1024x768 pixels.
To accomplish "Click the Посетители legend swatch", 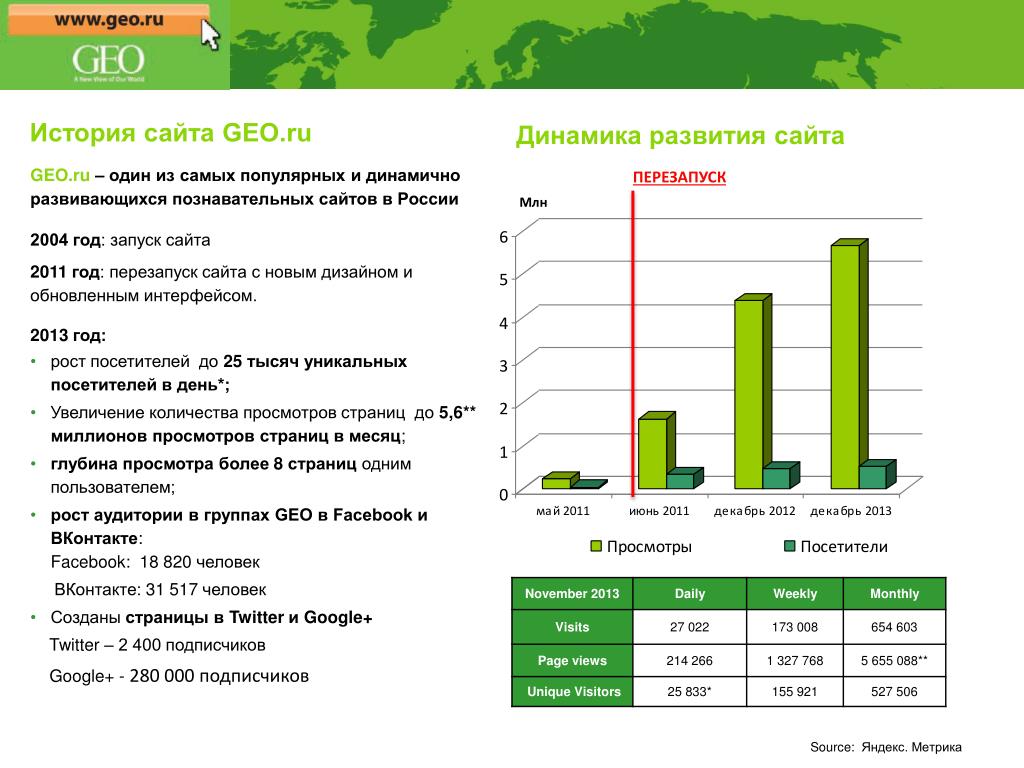I will pos(790,546).
